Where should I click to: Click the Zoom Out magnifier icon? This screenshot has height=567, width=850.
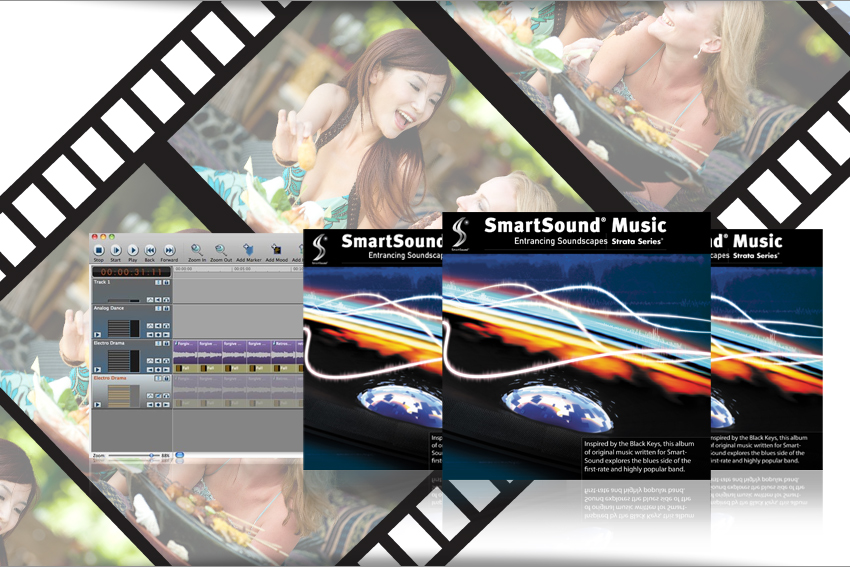coord(221,250)
